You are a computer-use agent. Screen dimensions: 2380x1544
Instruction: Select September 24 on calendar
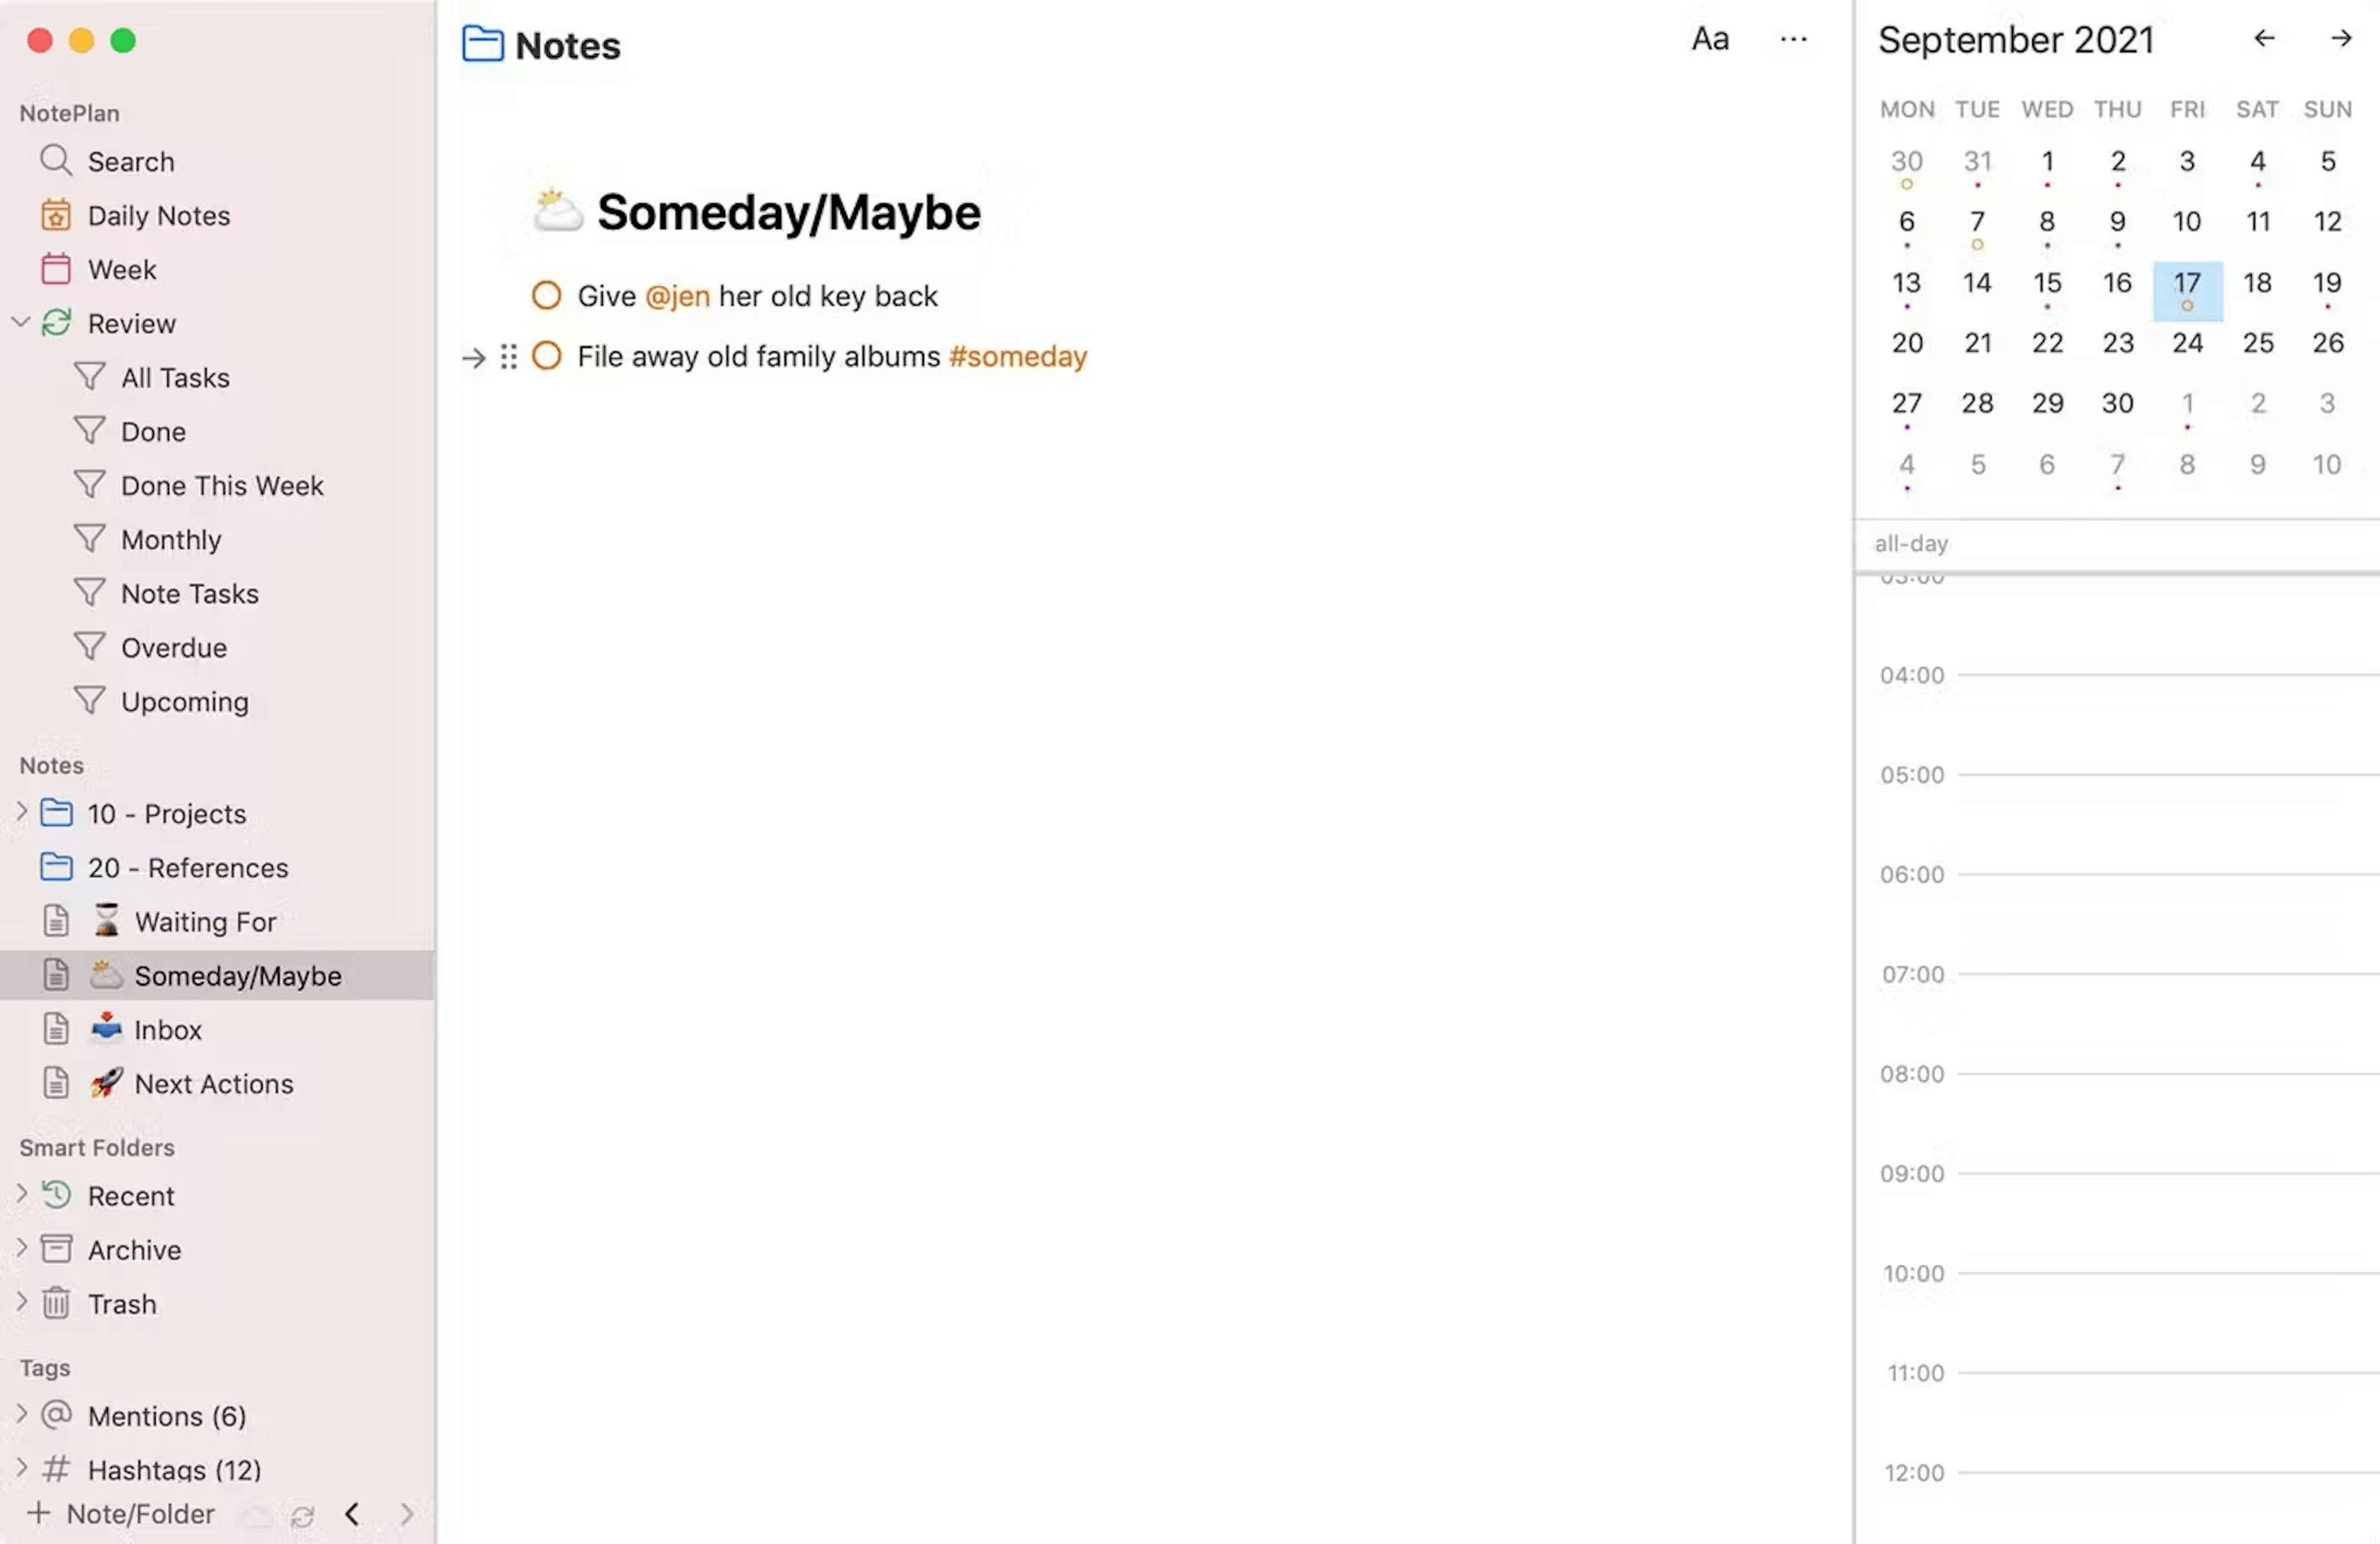pos(2187,342)
